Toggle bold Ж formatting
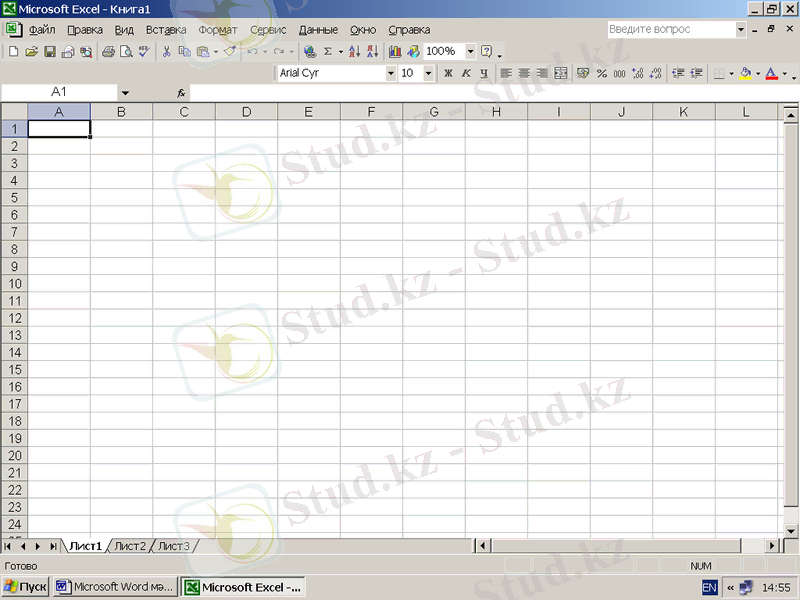 click(x=448, y=73)
